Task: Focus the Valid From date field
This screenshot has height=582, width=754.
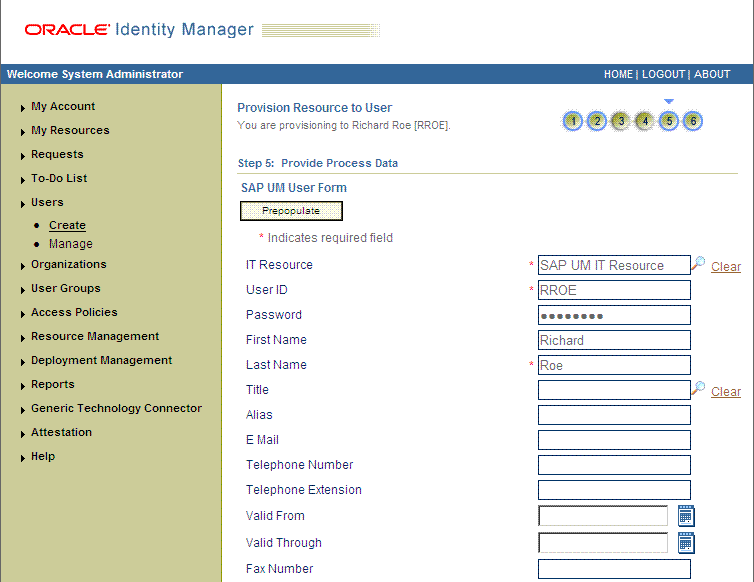Action: [x=603, y=516]
